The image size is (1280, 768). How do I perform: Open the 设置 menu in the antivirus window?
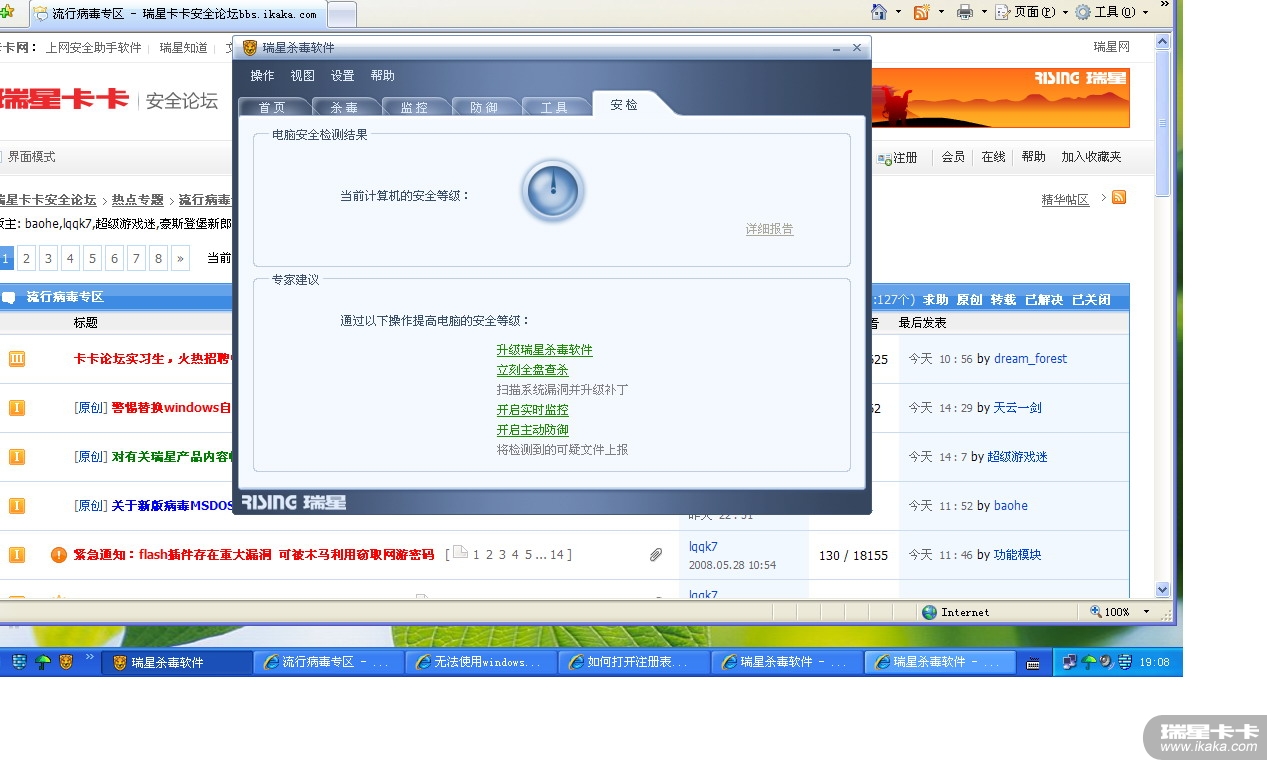342,75
